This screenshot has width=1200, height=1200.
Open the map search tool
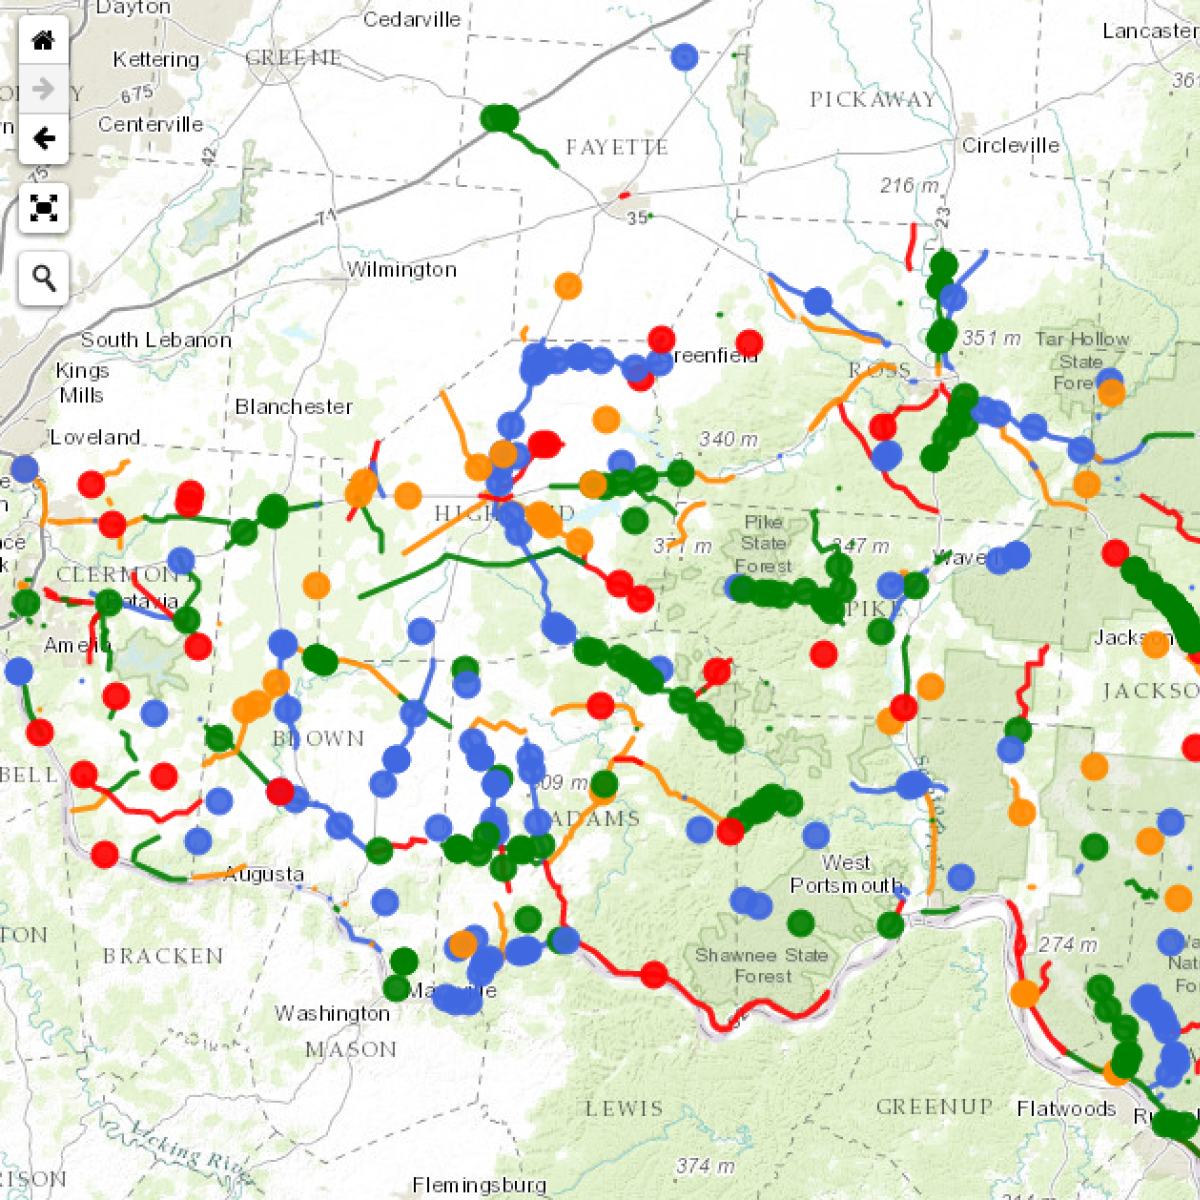pos(42,276)
